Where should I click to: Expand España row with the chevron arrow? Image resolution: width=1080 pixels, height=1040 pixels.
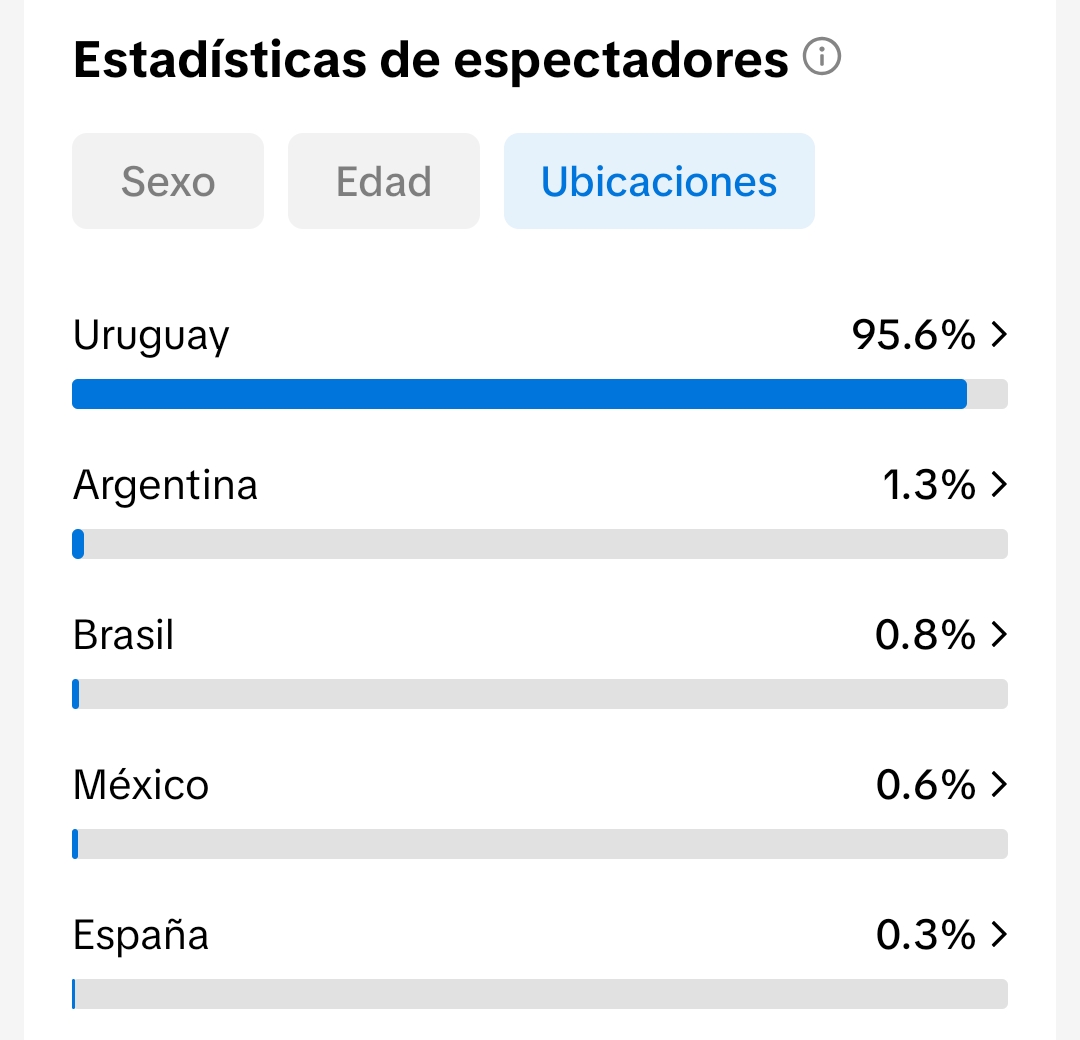point(998,935)
